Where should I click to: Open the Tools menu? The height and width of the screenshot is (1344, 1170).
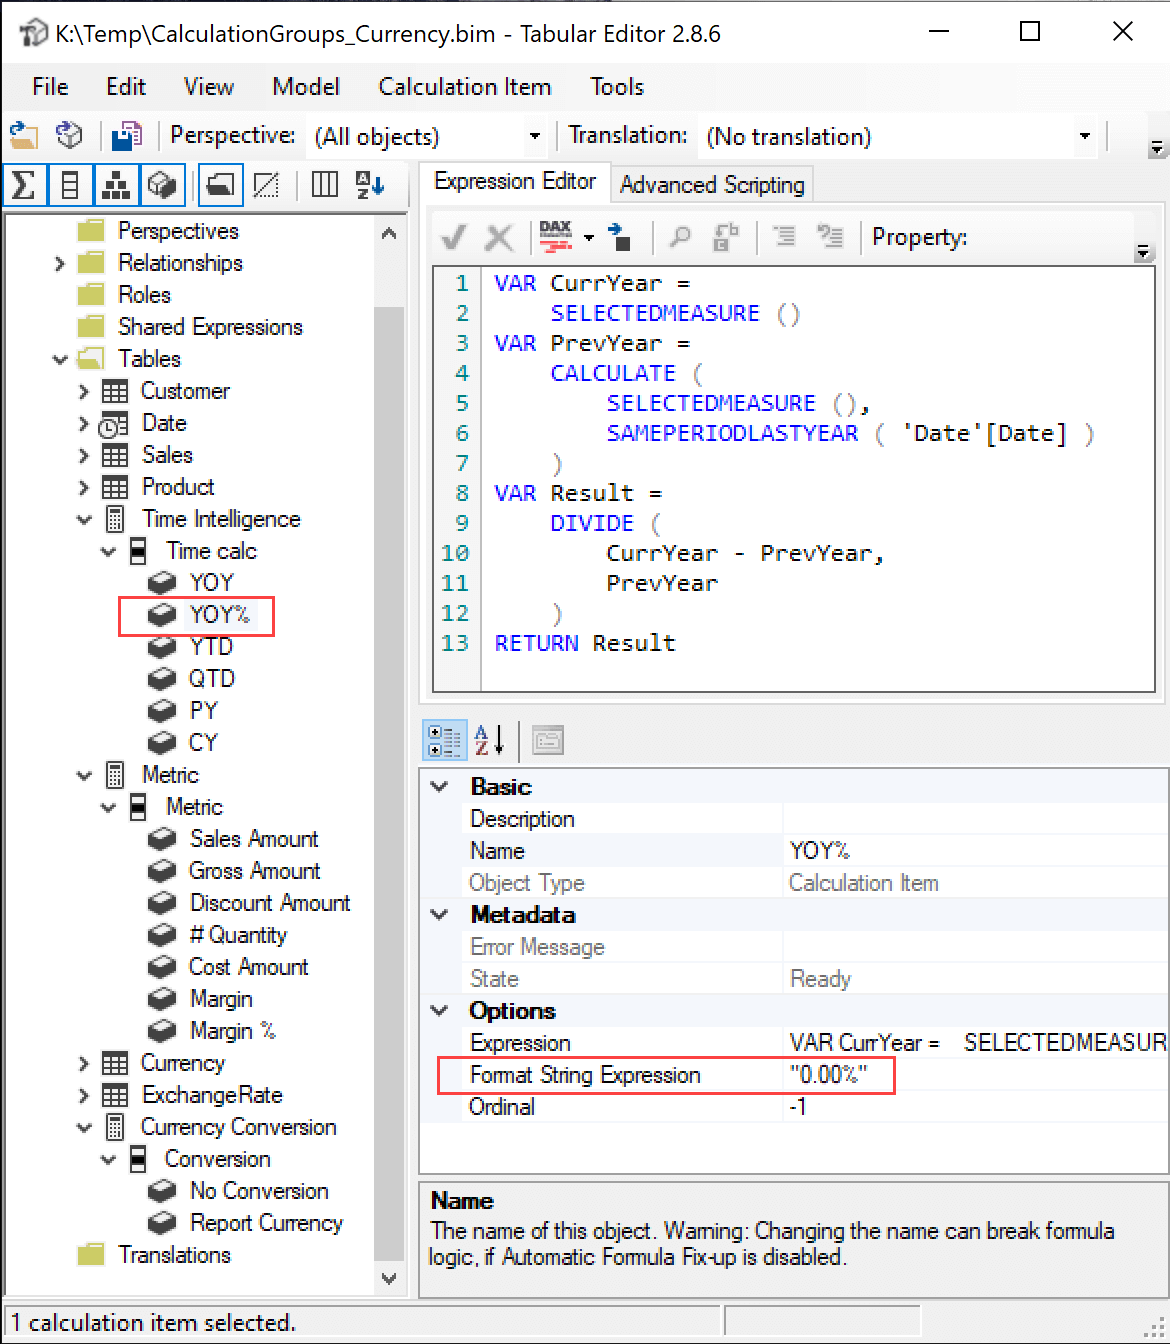point(617,87)
